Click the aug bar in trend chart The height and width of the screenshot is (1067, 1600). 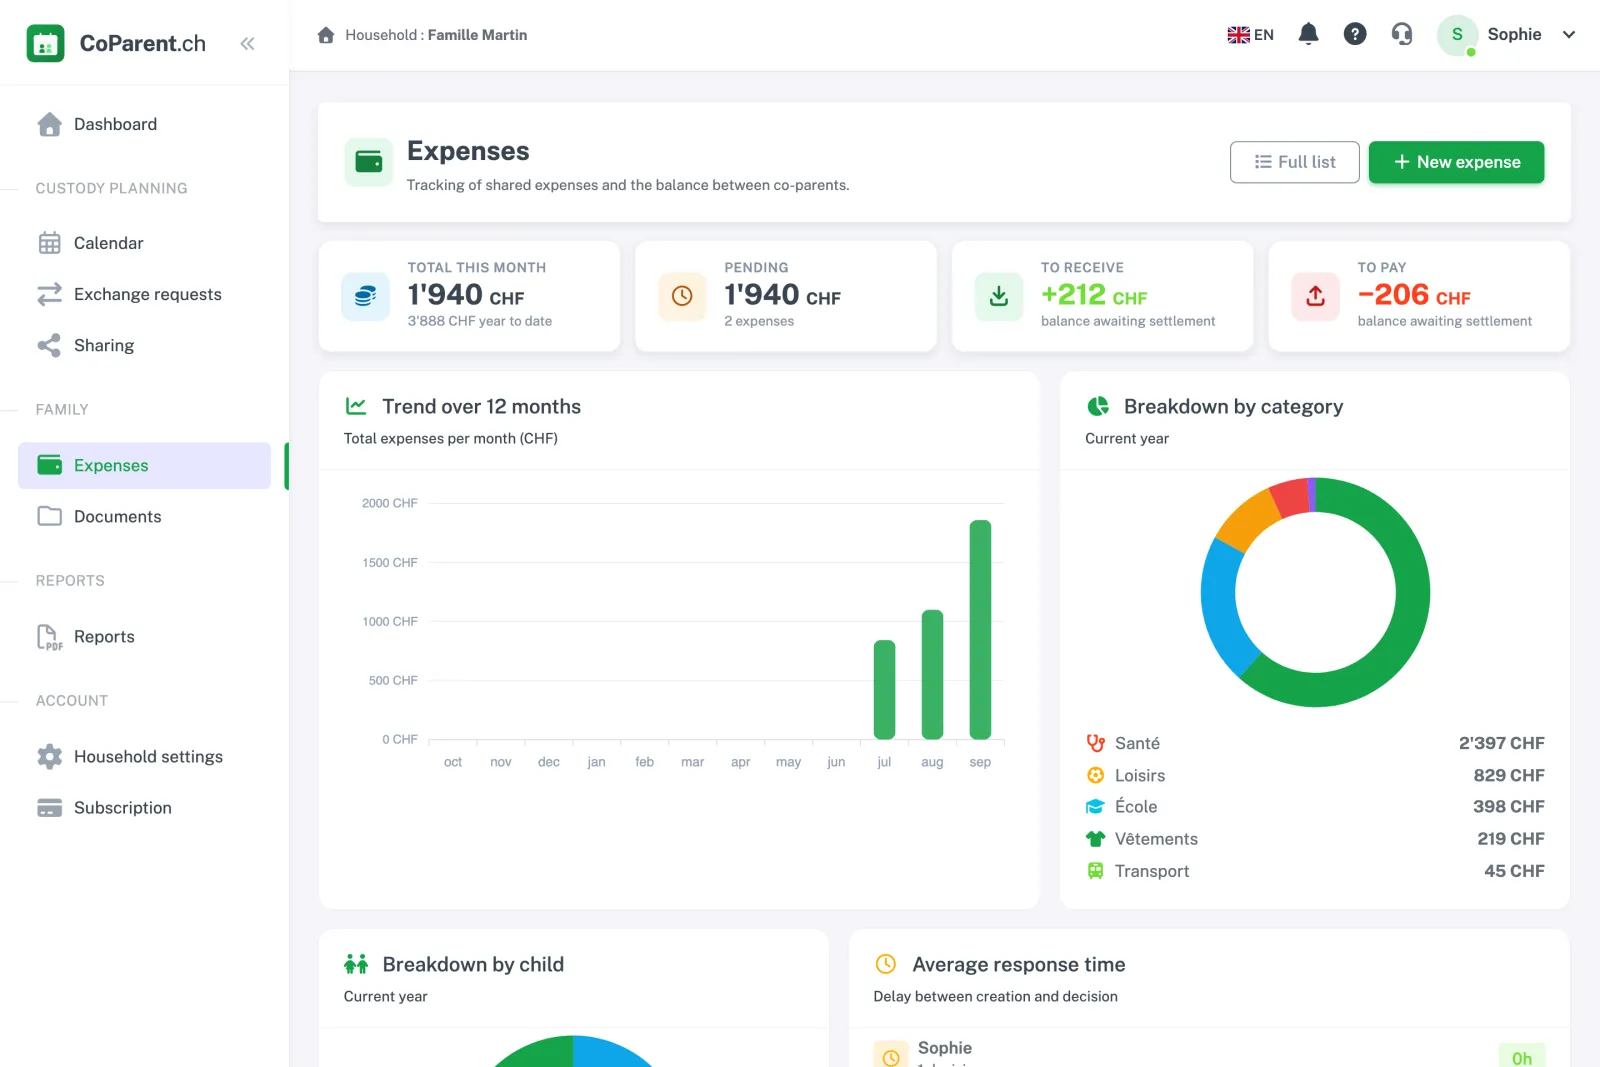point(932,675)
